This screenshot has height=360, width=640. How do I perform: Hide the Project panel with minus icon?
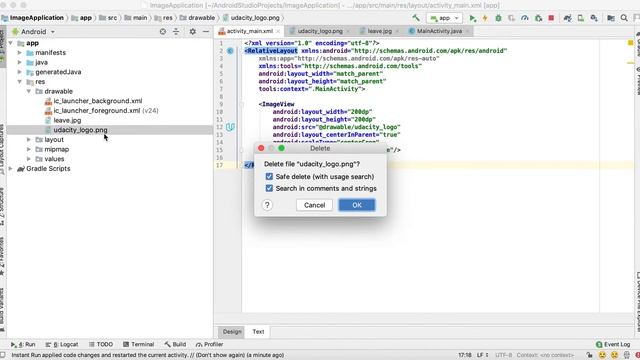click(x=206, y=31)
